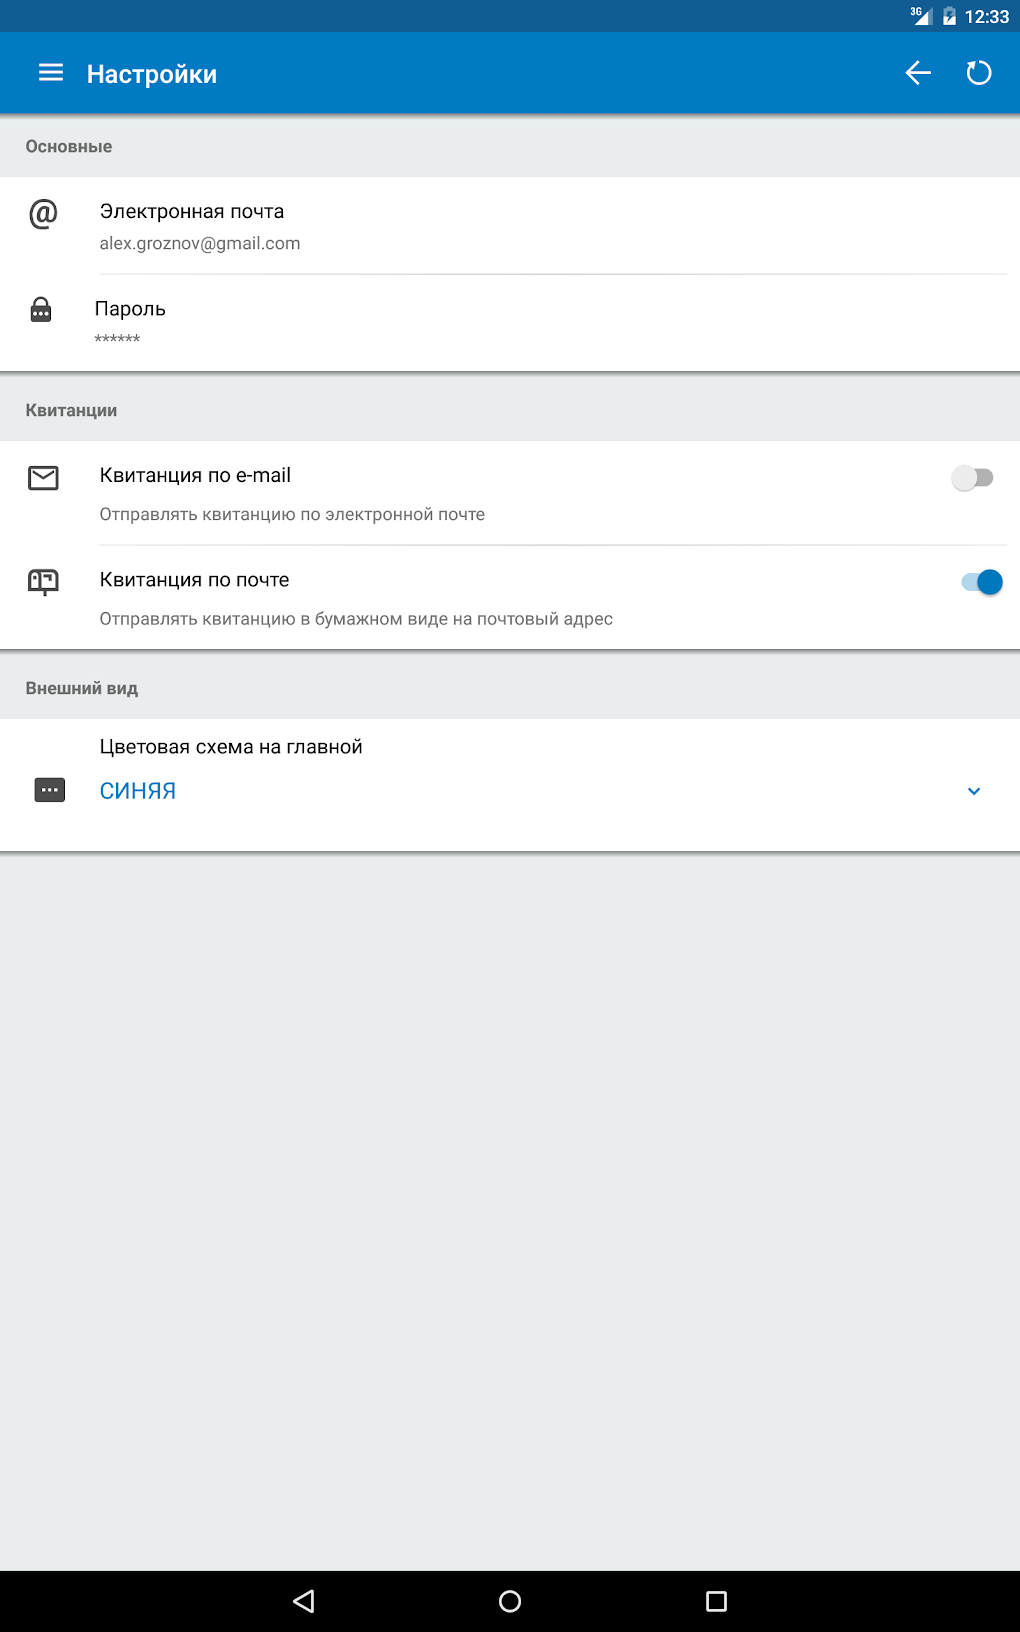
Task: Open the Электронная почта setting
Action: (x=192, y=212)
